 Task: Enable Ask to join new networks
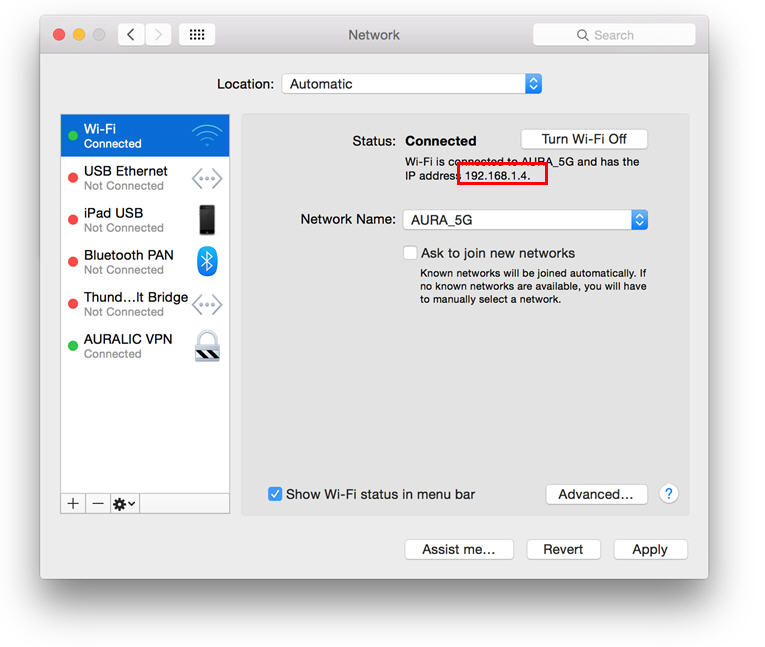(410, 253)
